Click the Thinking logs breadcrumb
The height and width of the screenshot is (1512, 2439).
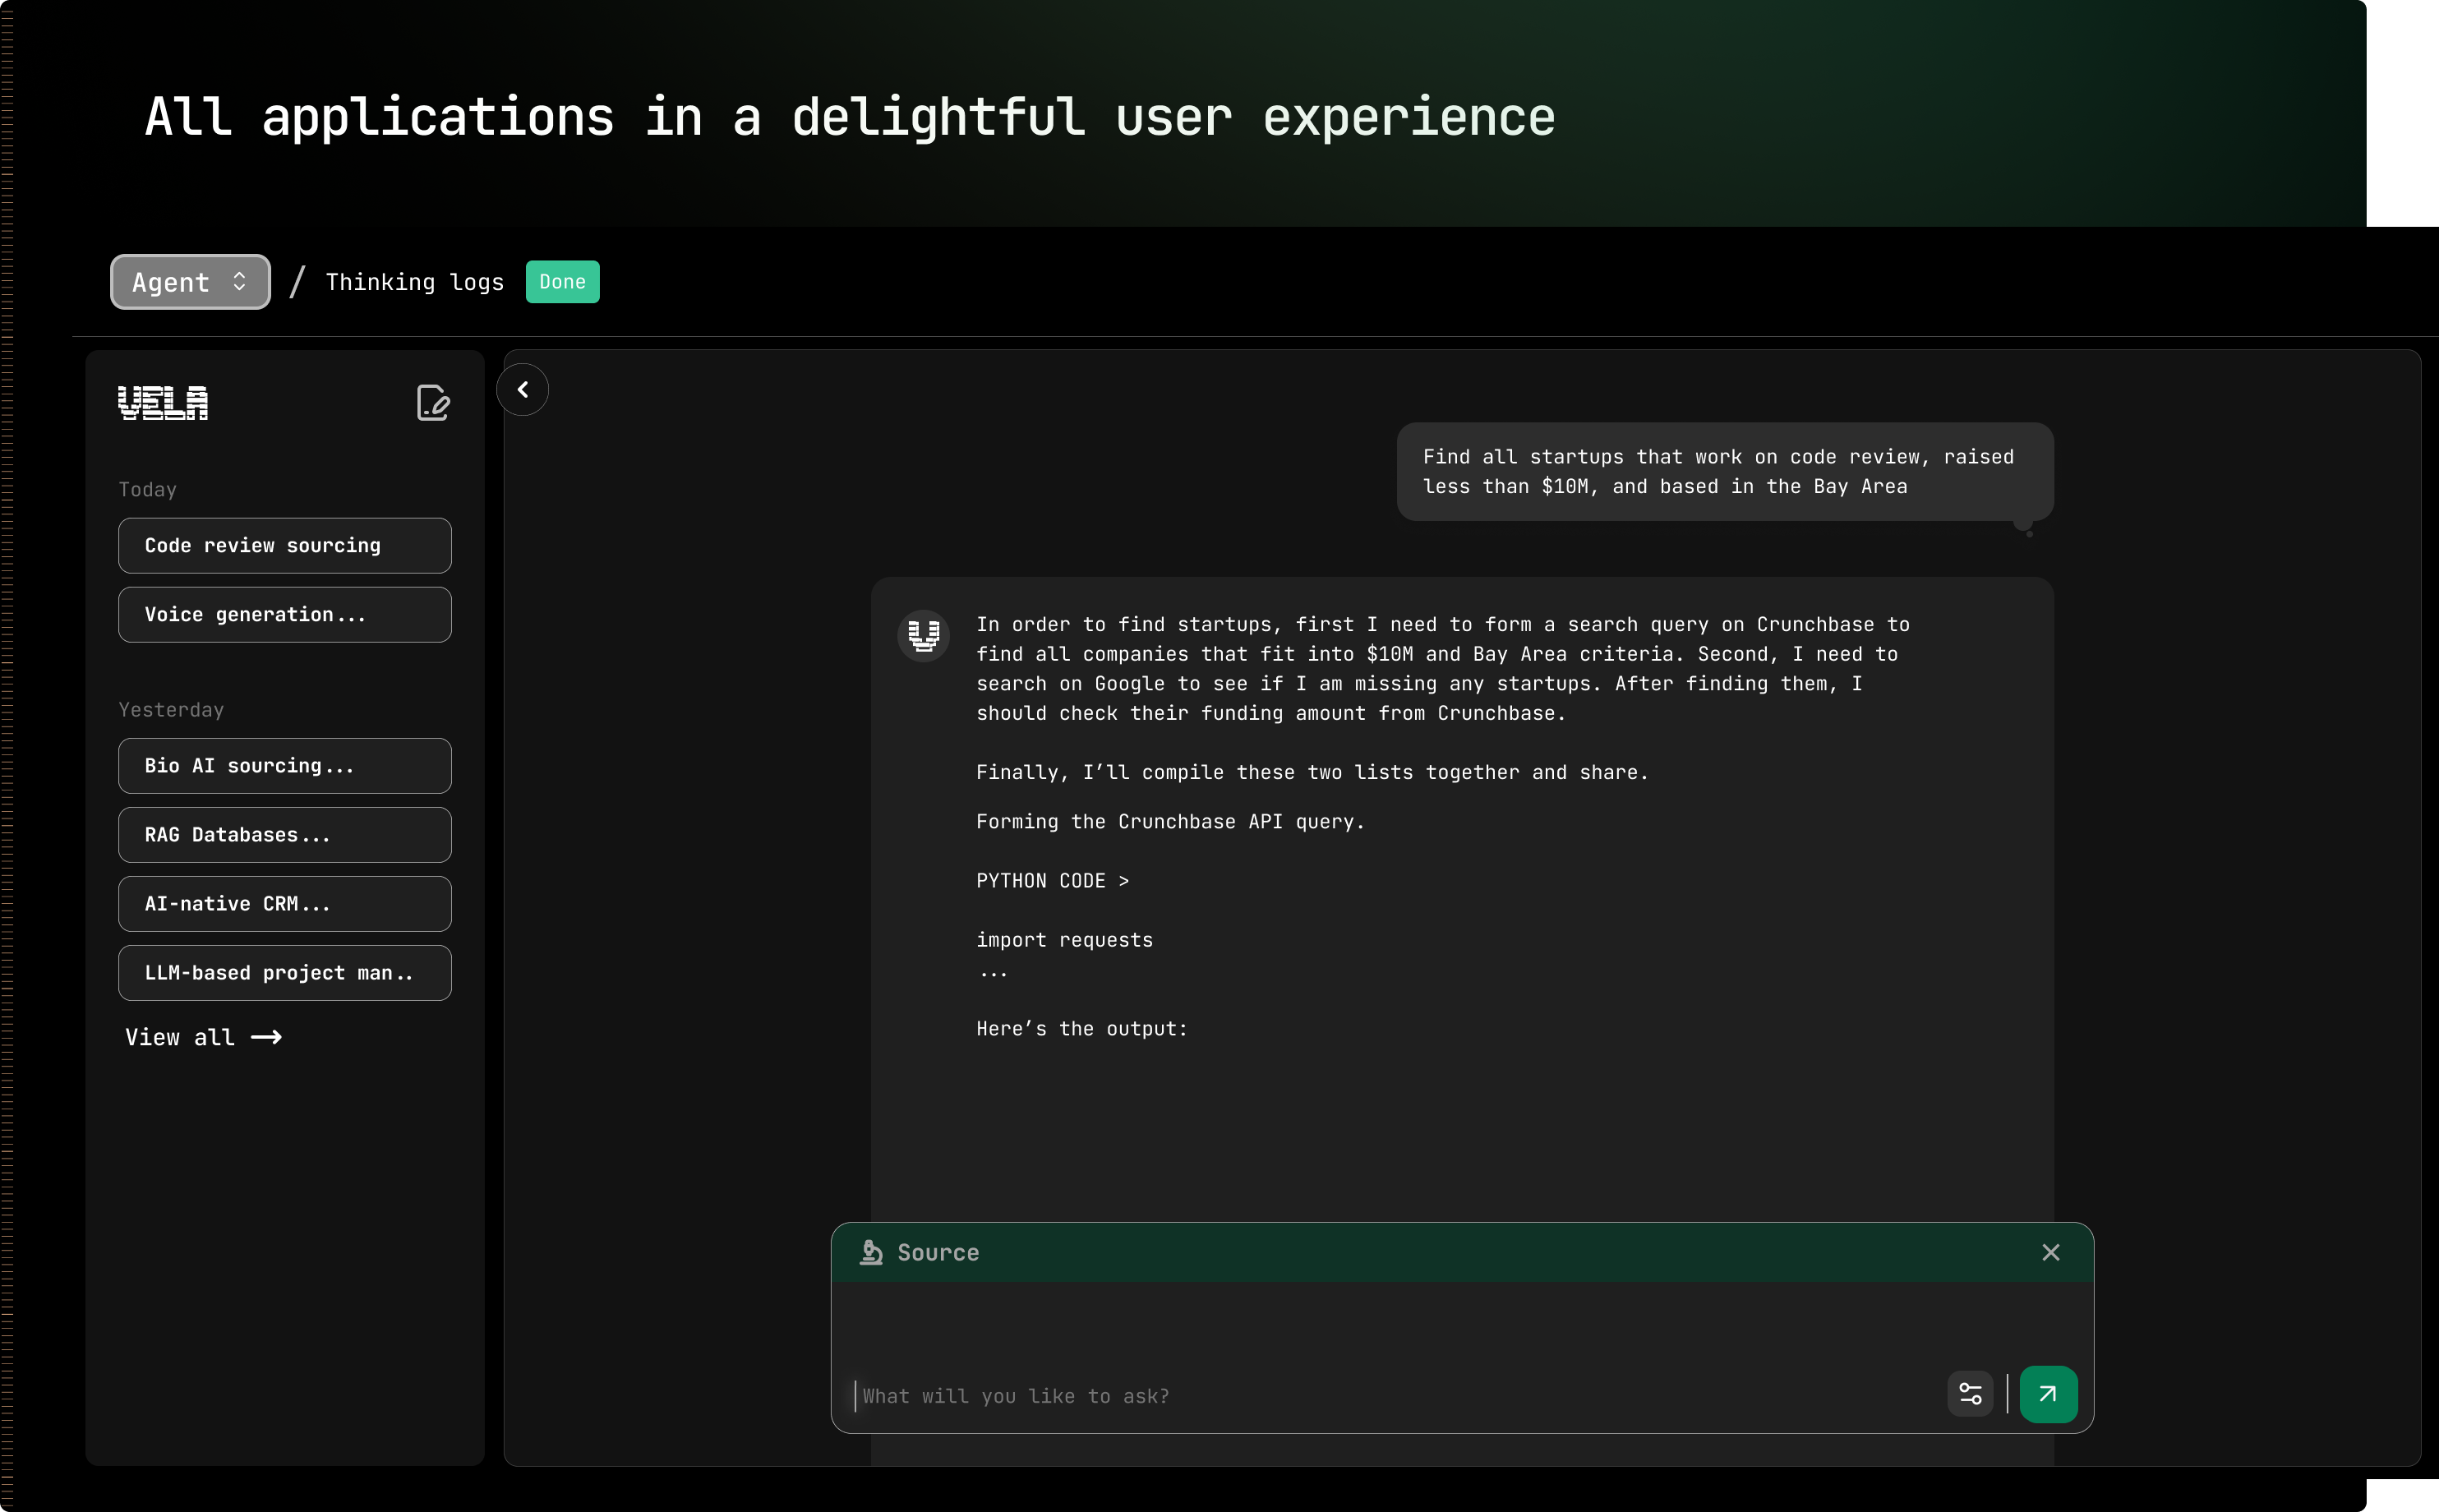click(414, 282)
